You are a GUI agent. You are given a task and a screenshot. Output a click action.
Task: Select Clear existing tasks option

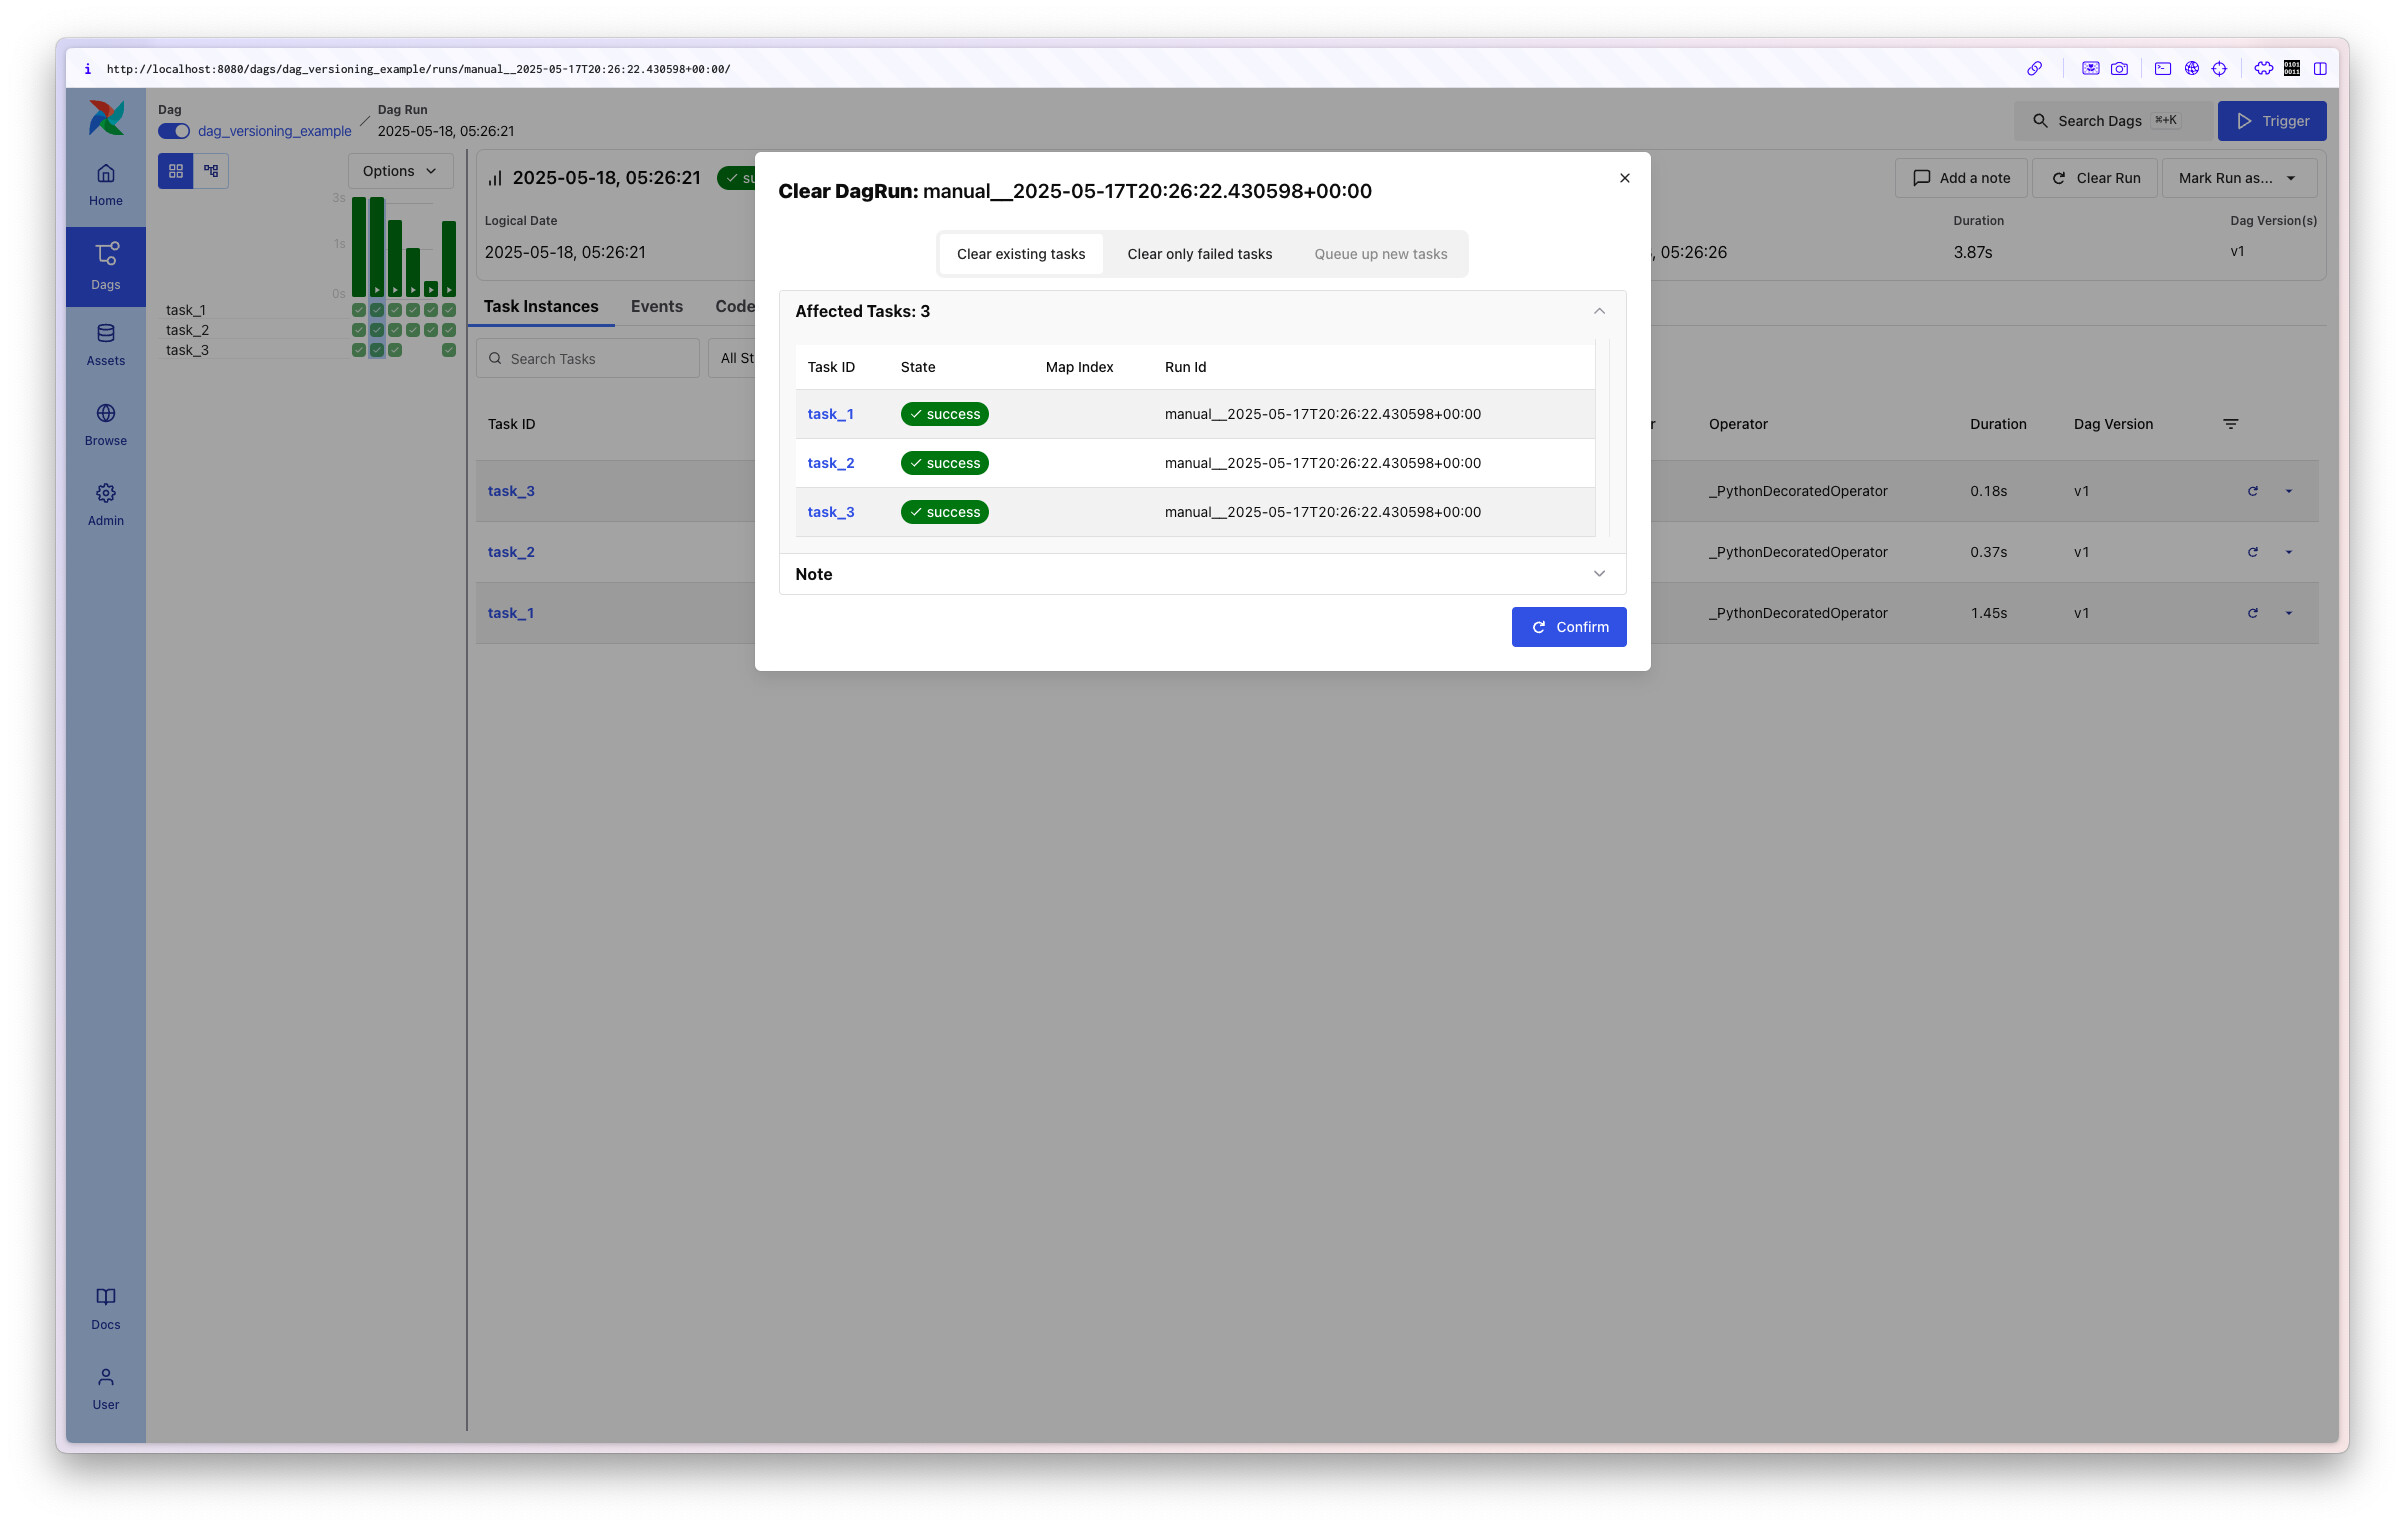(1020, 254)
